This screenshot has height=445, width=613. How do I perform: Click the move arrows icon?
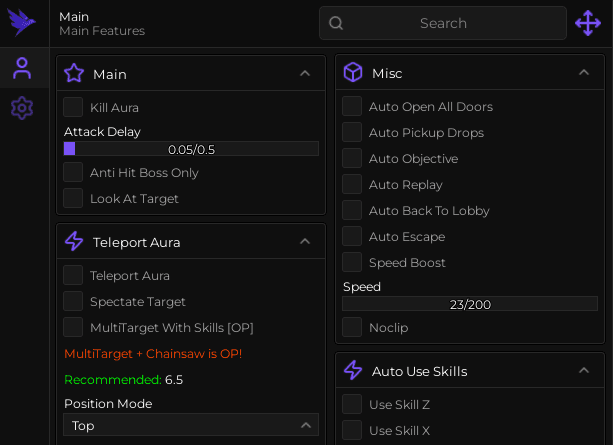(x=588, y=23)
